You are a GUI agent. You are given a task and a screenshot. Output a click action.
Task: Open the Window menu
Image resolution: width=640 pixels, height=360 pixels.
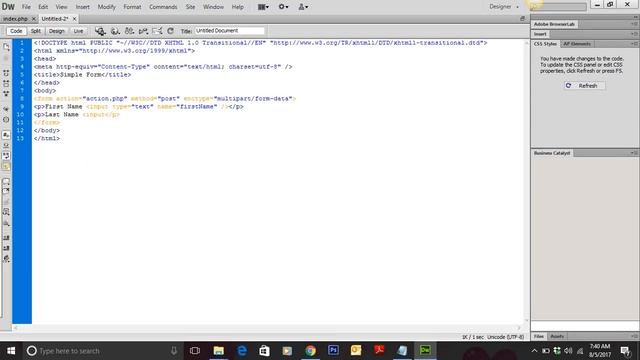(213, 7)
